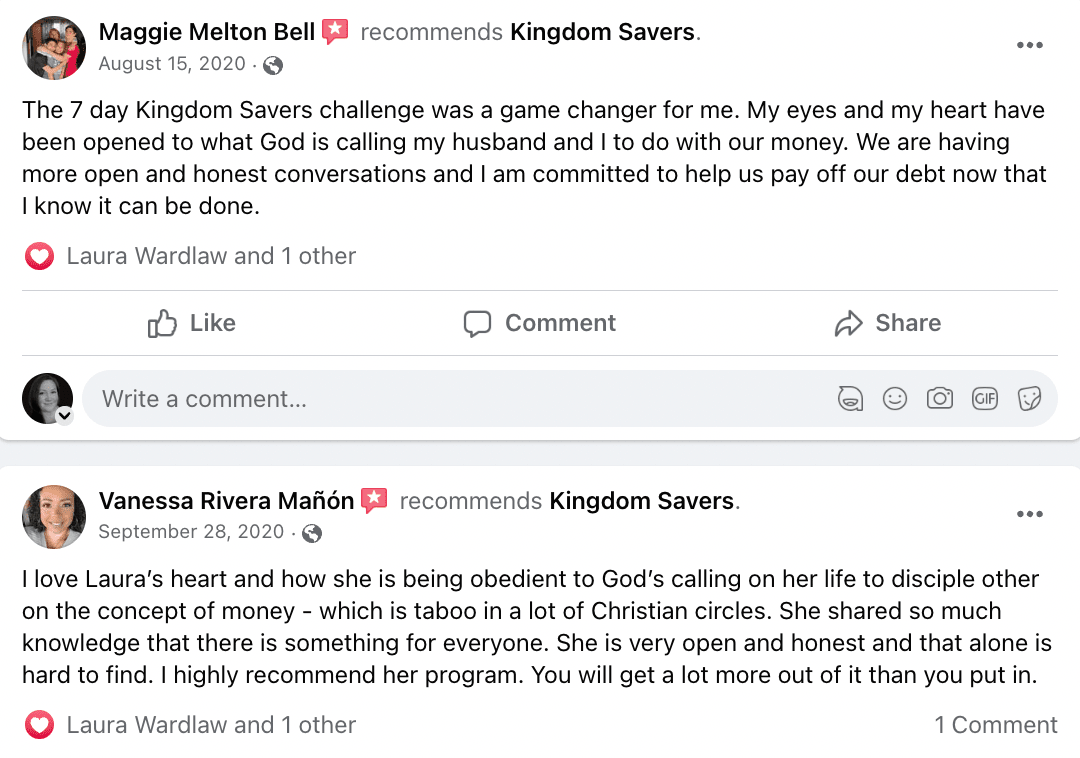
Task: Open Vanessa Rivera Mañón's profile link
Action: tap(226, 501)
